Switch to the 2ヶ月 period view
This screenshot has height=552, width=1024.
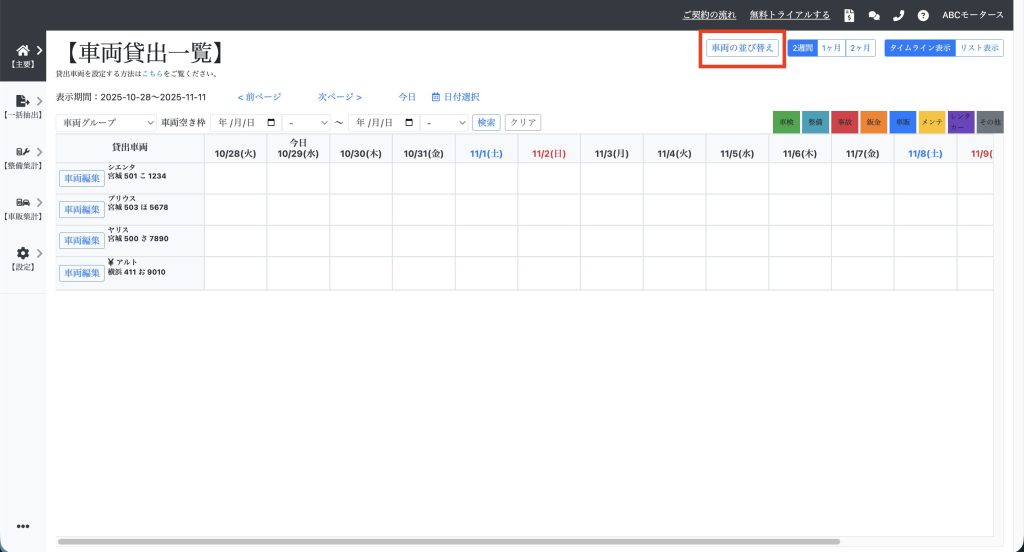[x=860, y=48]
